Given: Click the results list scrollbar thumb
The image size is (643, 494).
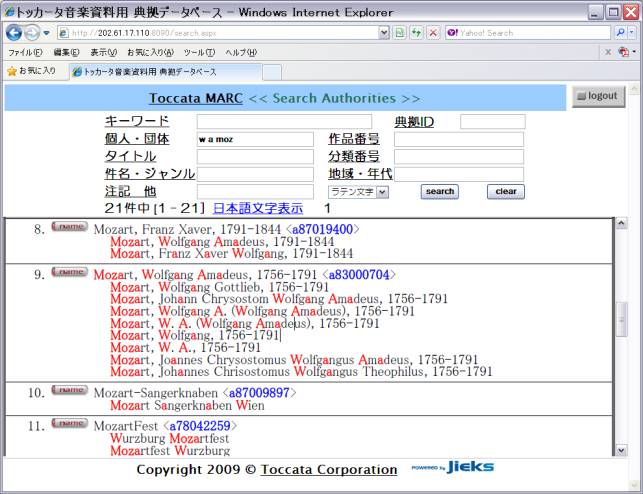Looking at the screenshot, I should (621, 319).
